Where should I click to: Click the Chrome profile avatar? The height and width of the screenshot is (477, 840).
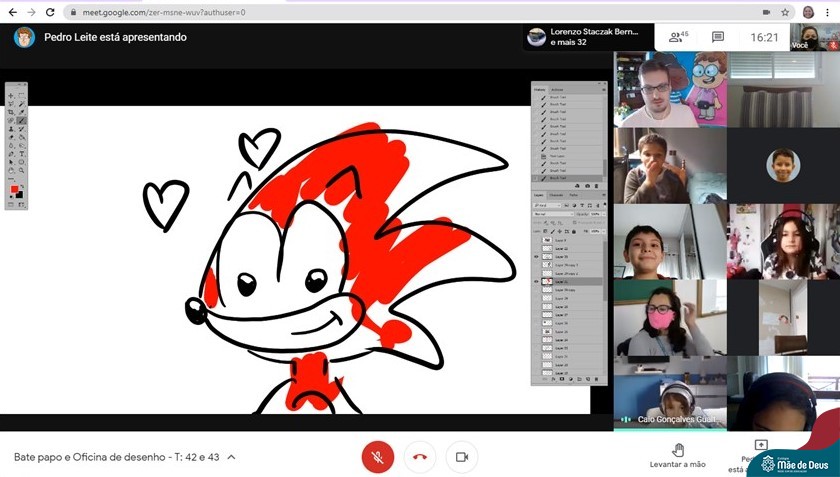click(808, 12)
